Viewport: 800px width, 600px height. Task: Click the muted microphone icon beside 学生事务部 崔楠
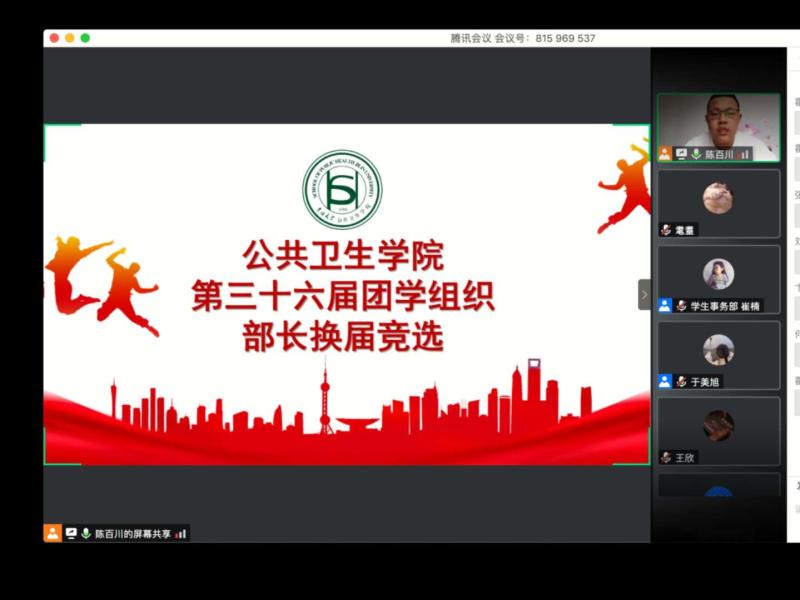tap(681, 306)
